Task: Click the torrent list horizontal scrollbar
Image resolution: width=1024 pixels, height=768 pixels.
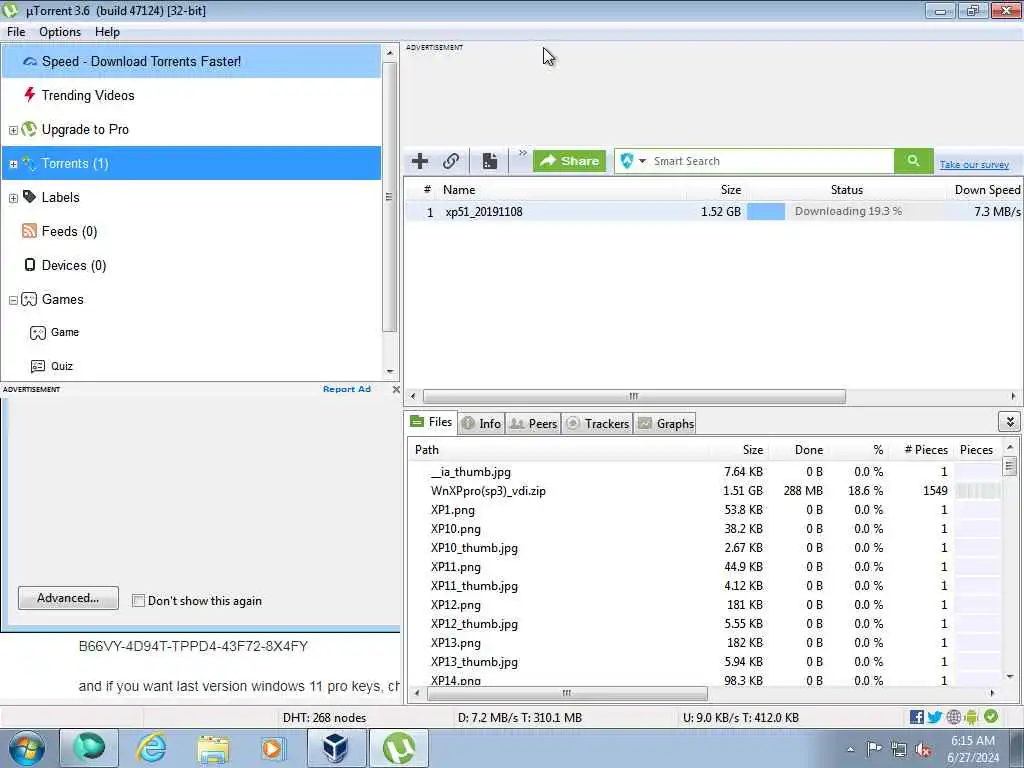Action: tap(633, 396)
